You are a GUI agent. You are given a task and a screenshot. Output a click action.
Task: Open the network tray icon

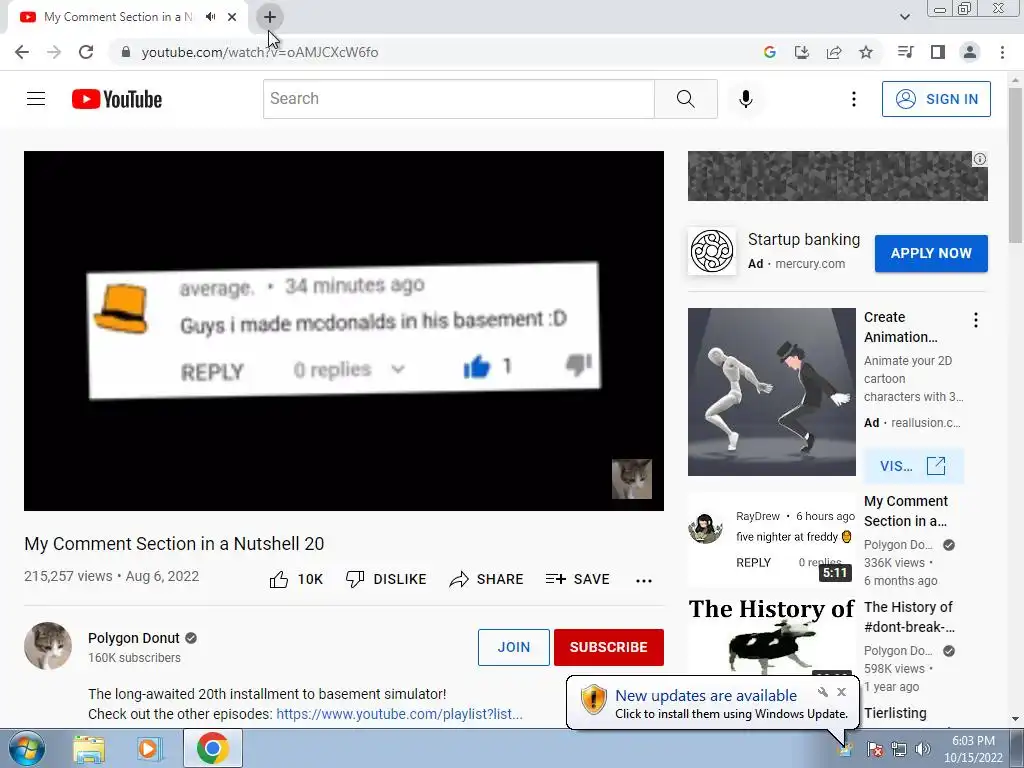[x=899, y=749]
